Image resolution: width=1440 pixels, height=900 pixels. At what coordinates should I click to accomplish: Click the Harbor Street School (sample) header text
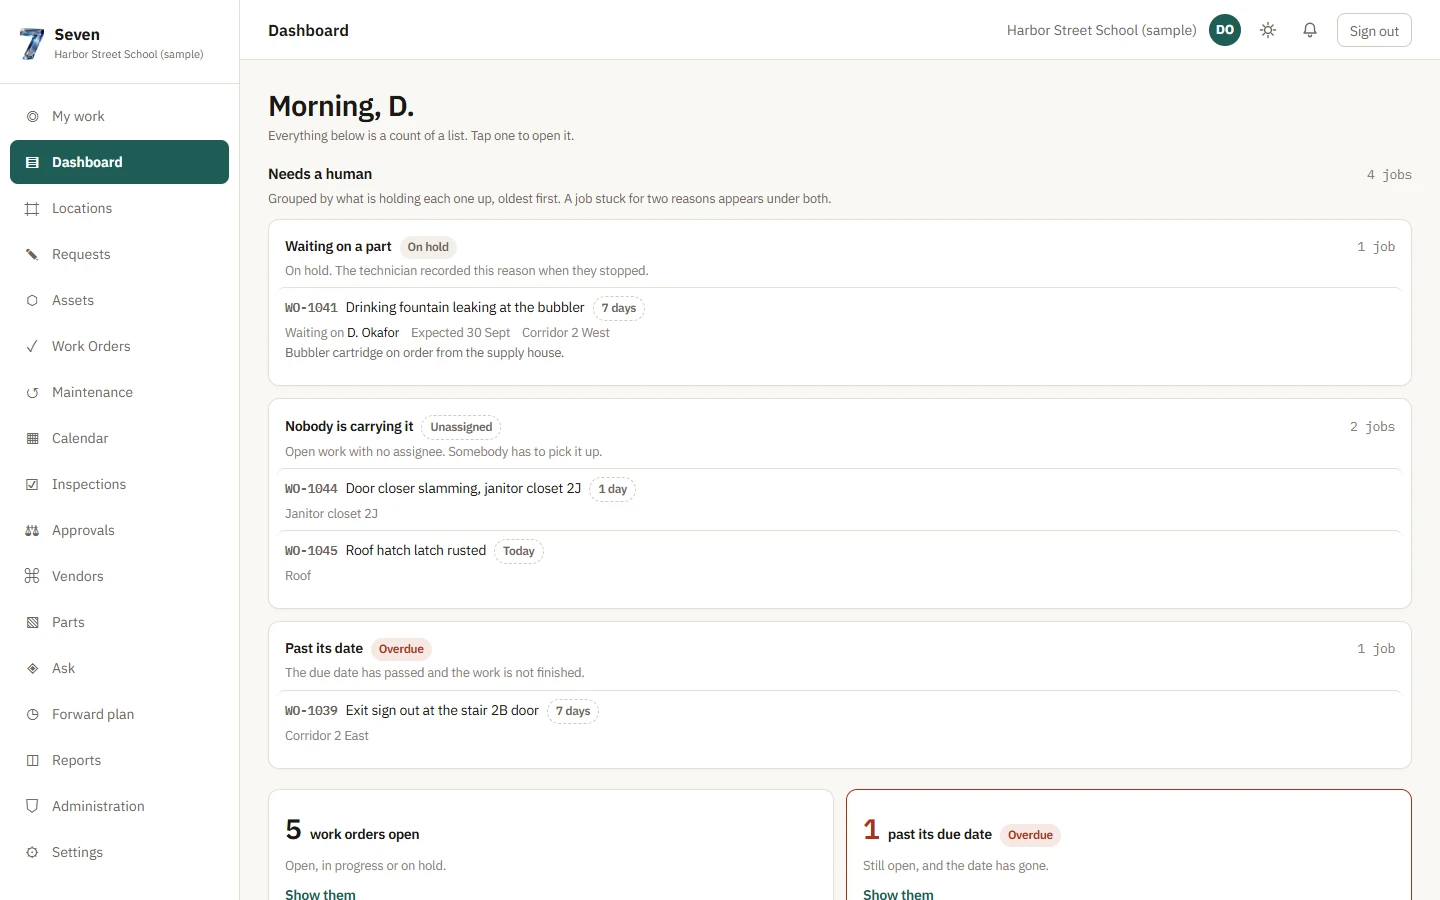(x=1101, y=30)
